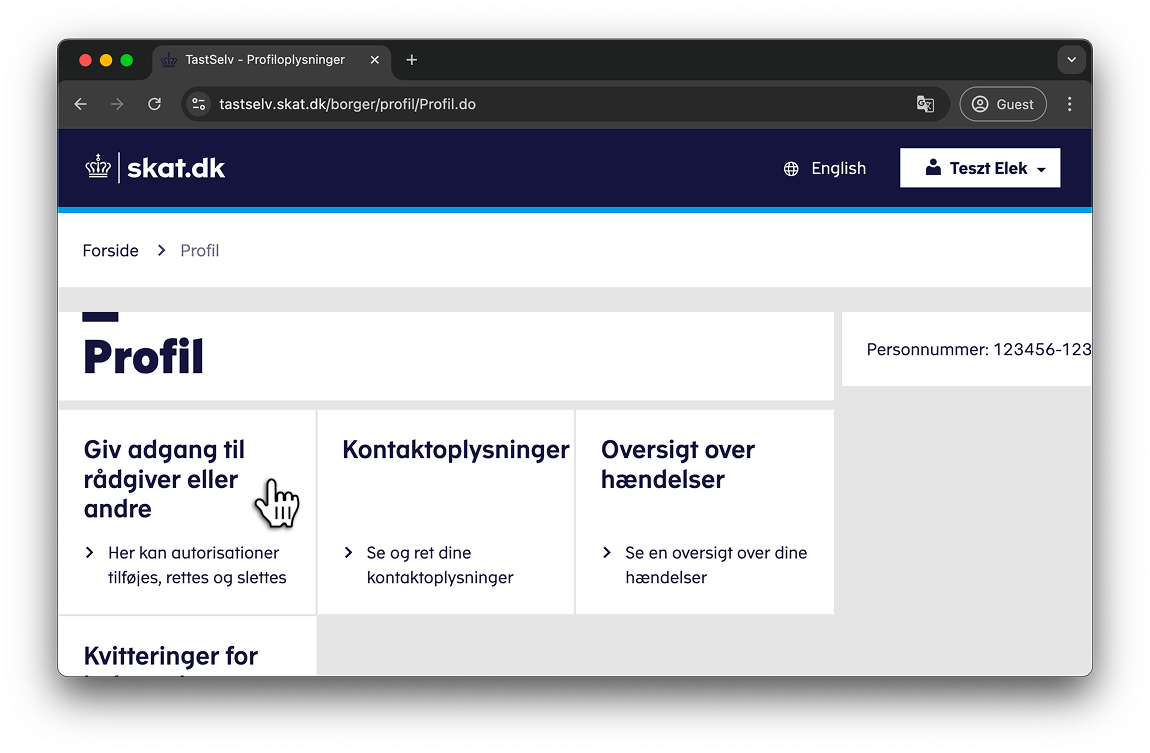Open the Chrome three-dot menu
Screen dimensions: 1150x753
(x=1069, y=104)
